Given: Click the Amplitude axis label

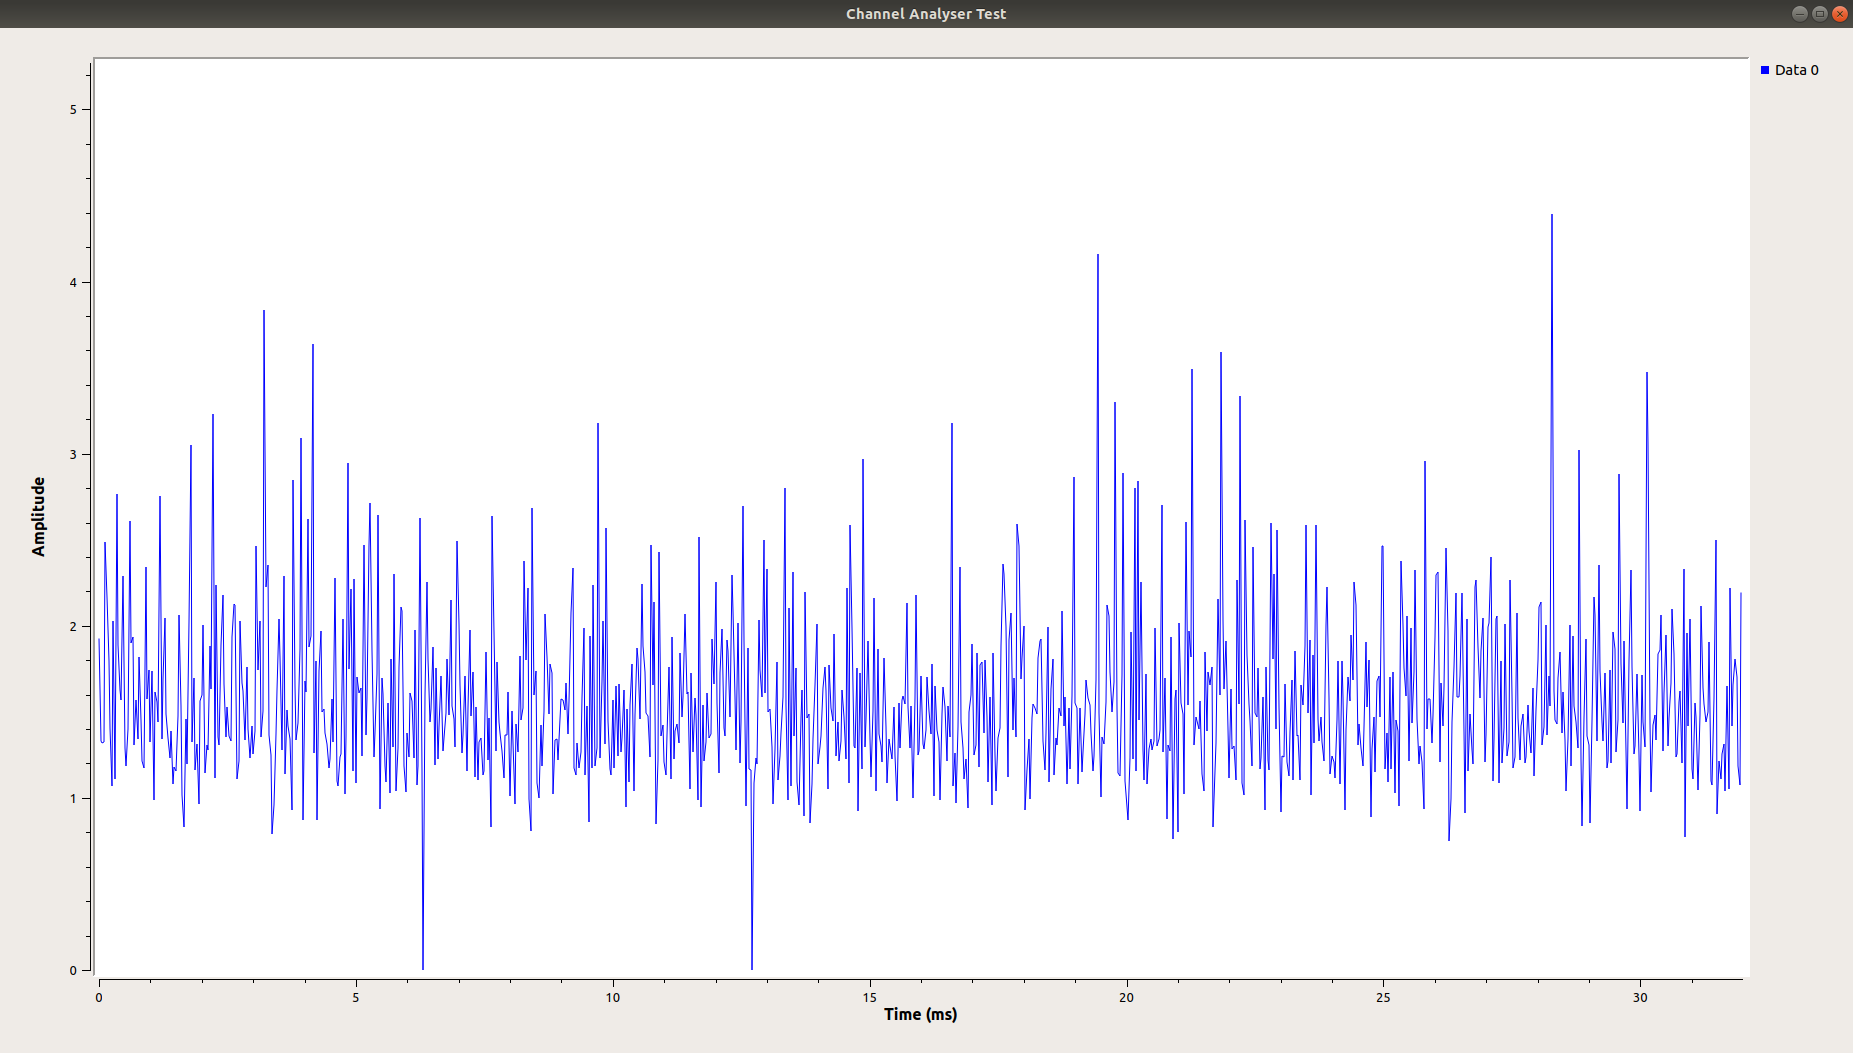Looking at the screenshot, I should coord(39,516).
